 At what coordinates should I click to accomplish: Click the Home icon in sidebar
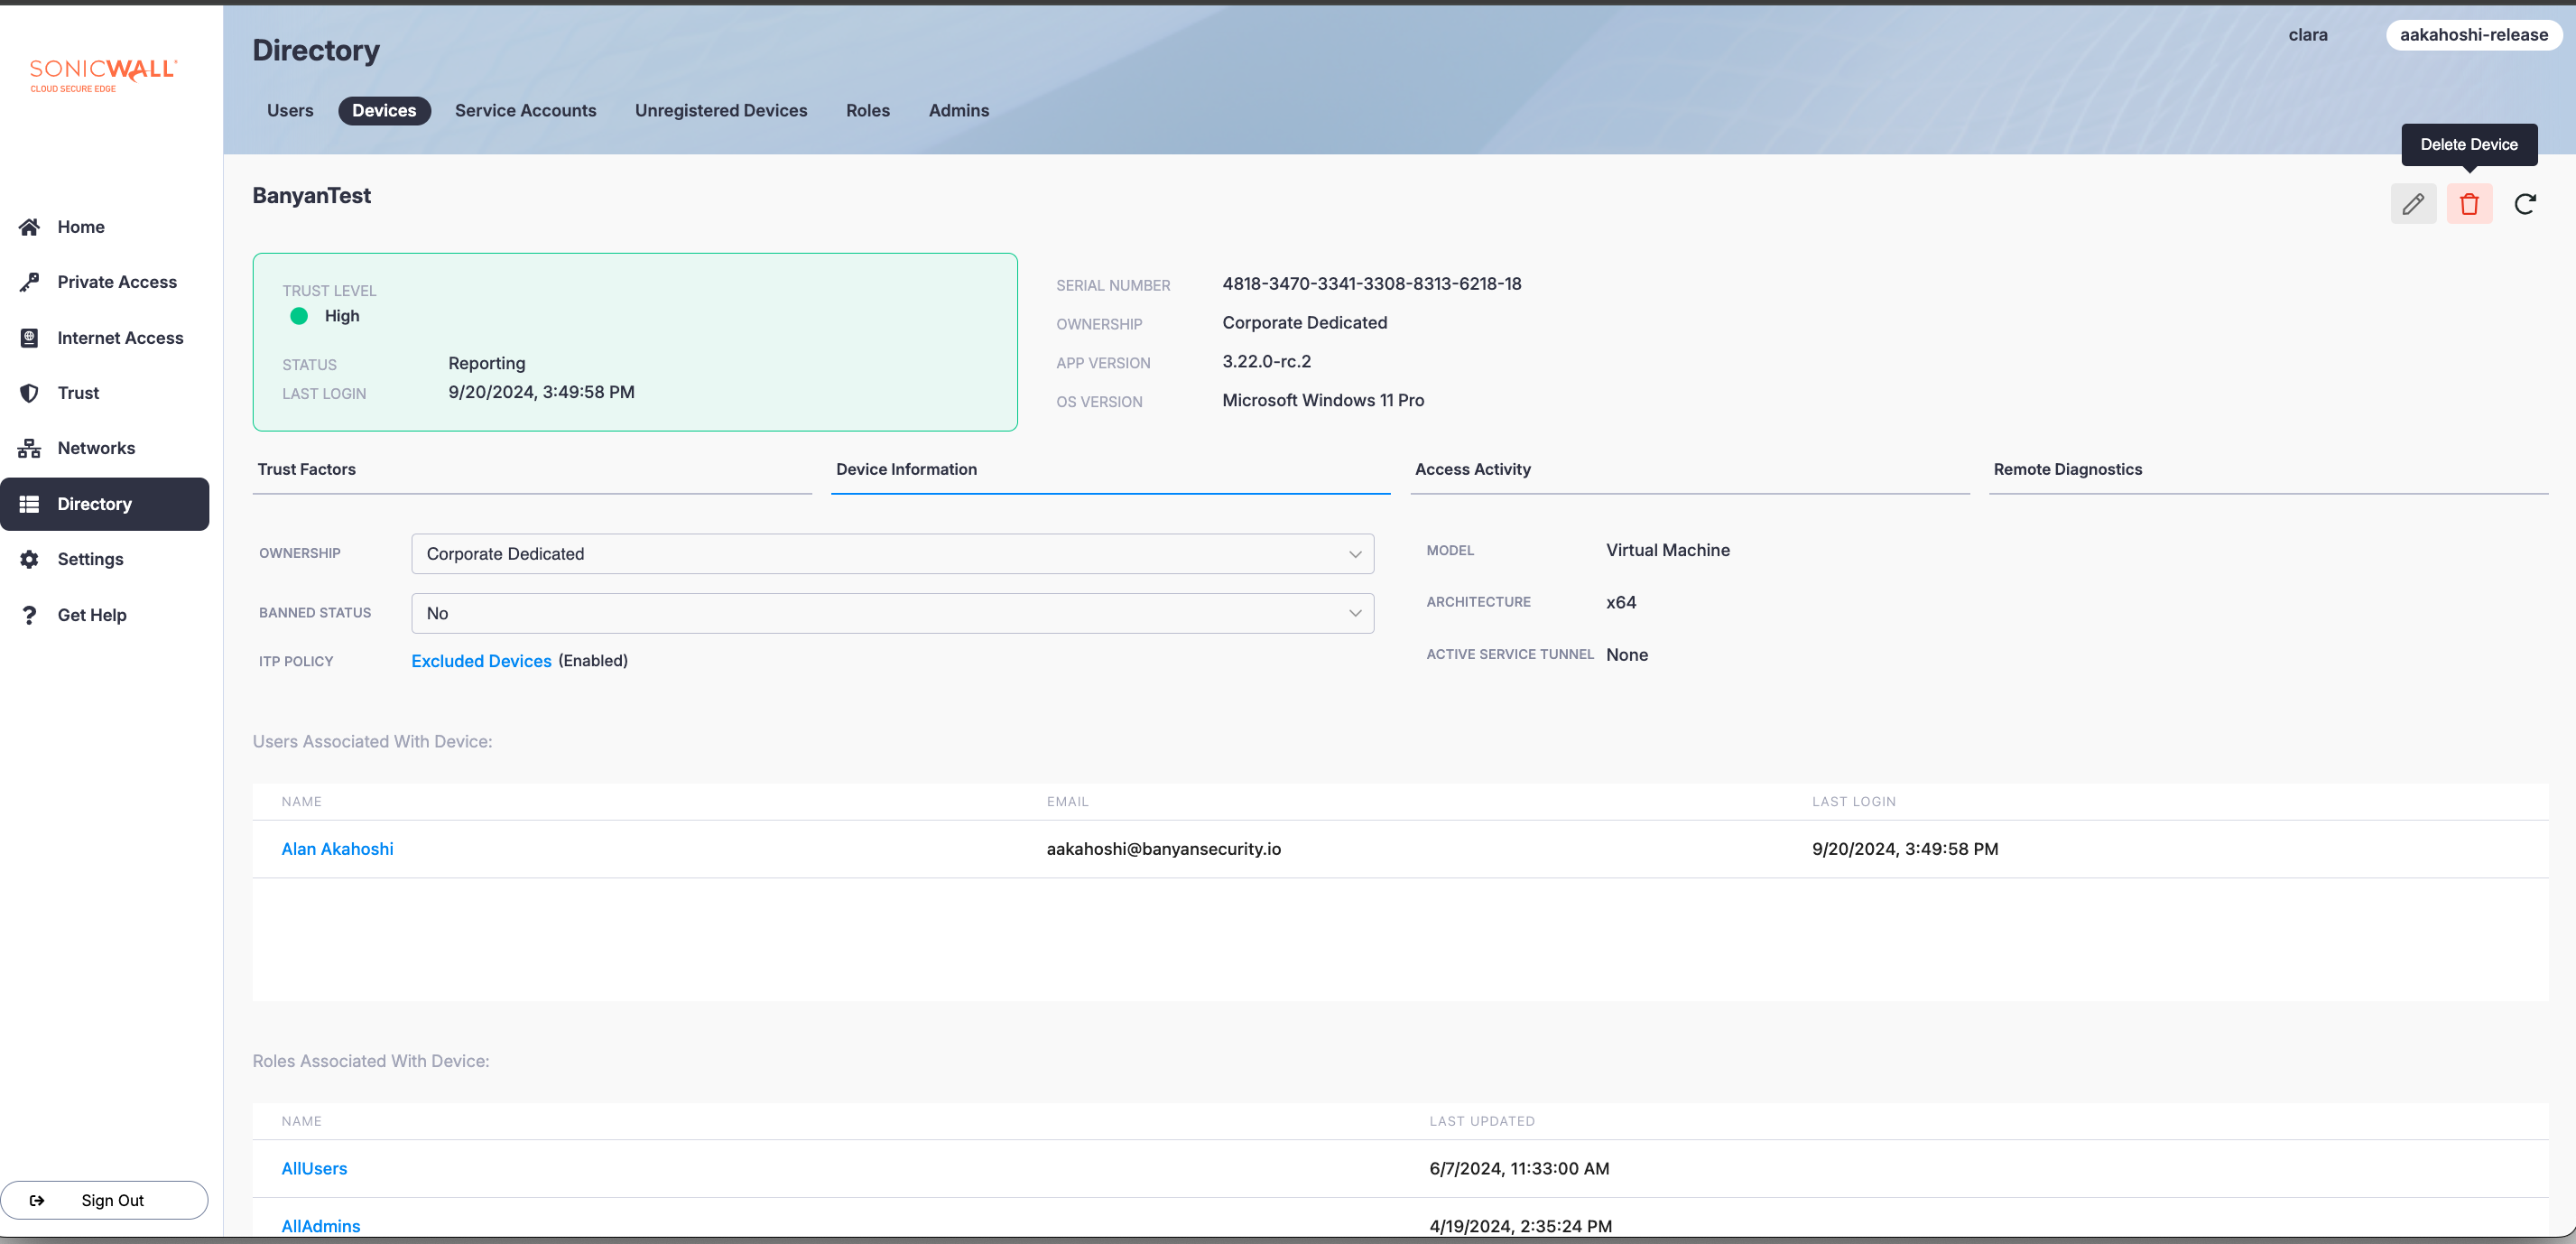point(29,227)
